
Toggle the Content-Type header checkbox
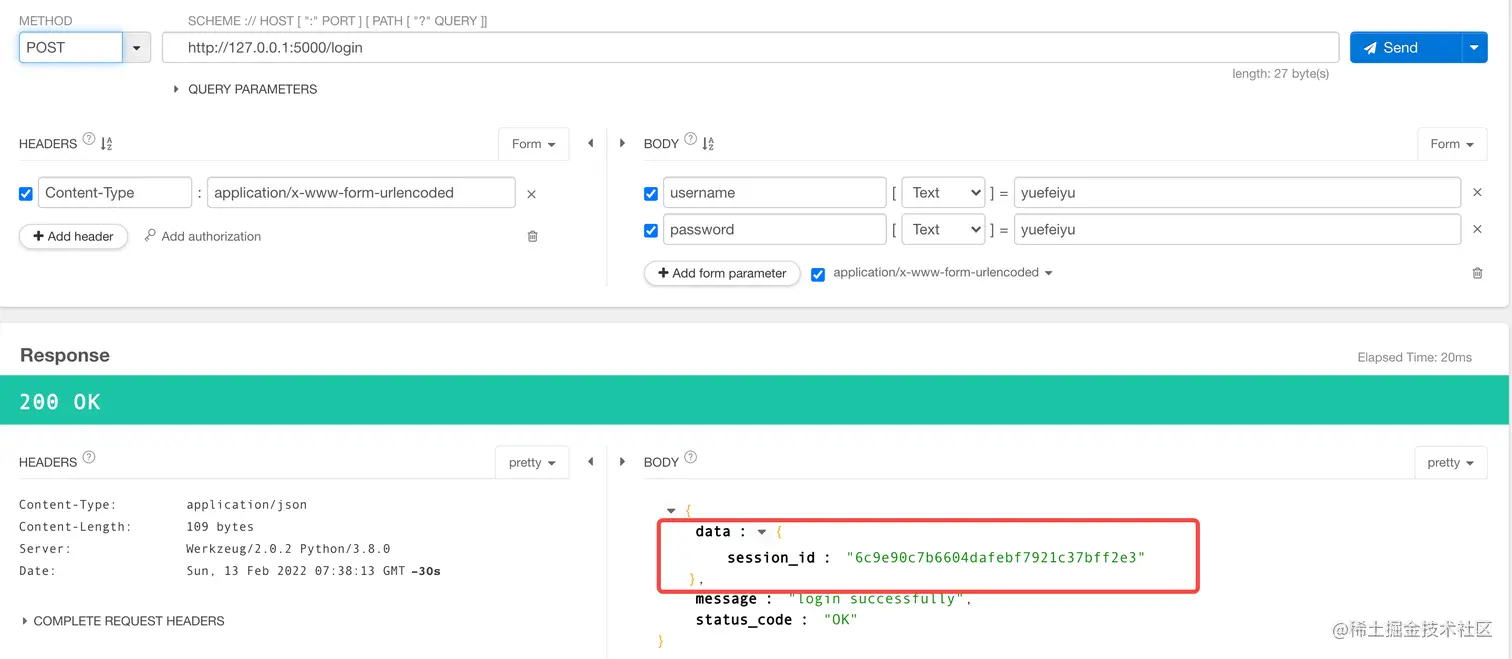(x=26, y=194)
